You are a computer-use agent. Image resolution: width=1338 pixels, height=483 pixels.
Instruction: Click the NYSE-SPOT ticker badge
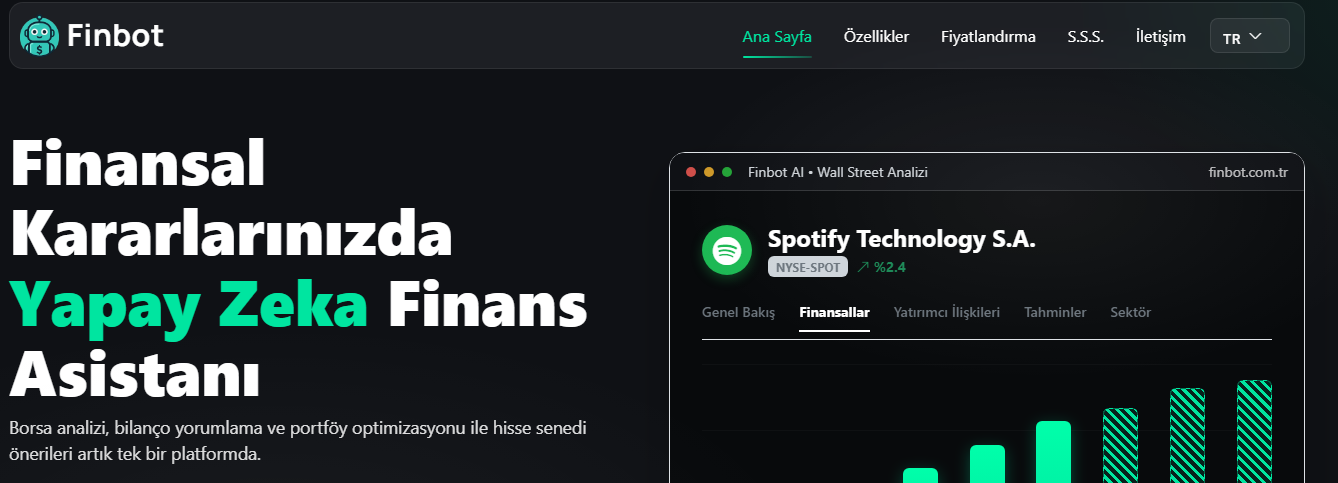[808, 267]
